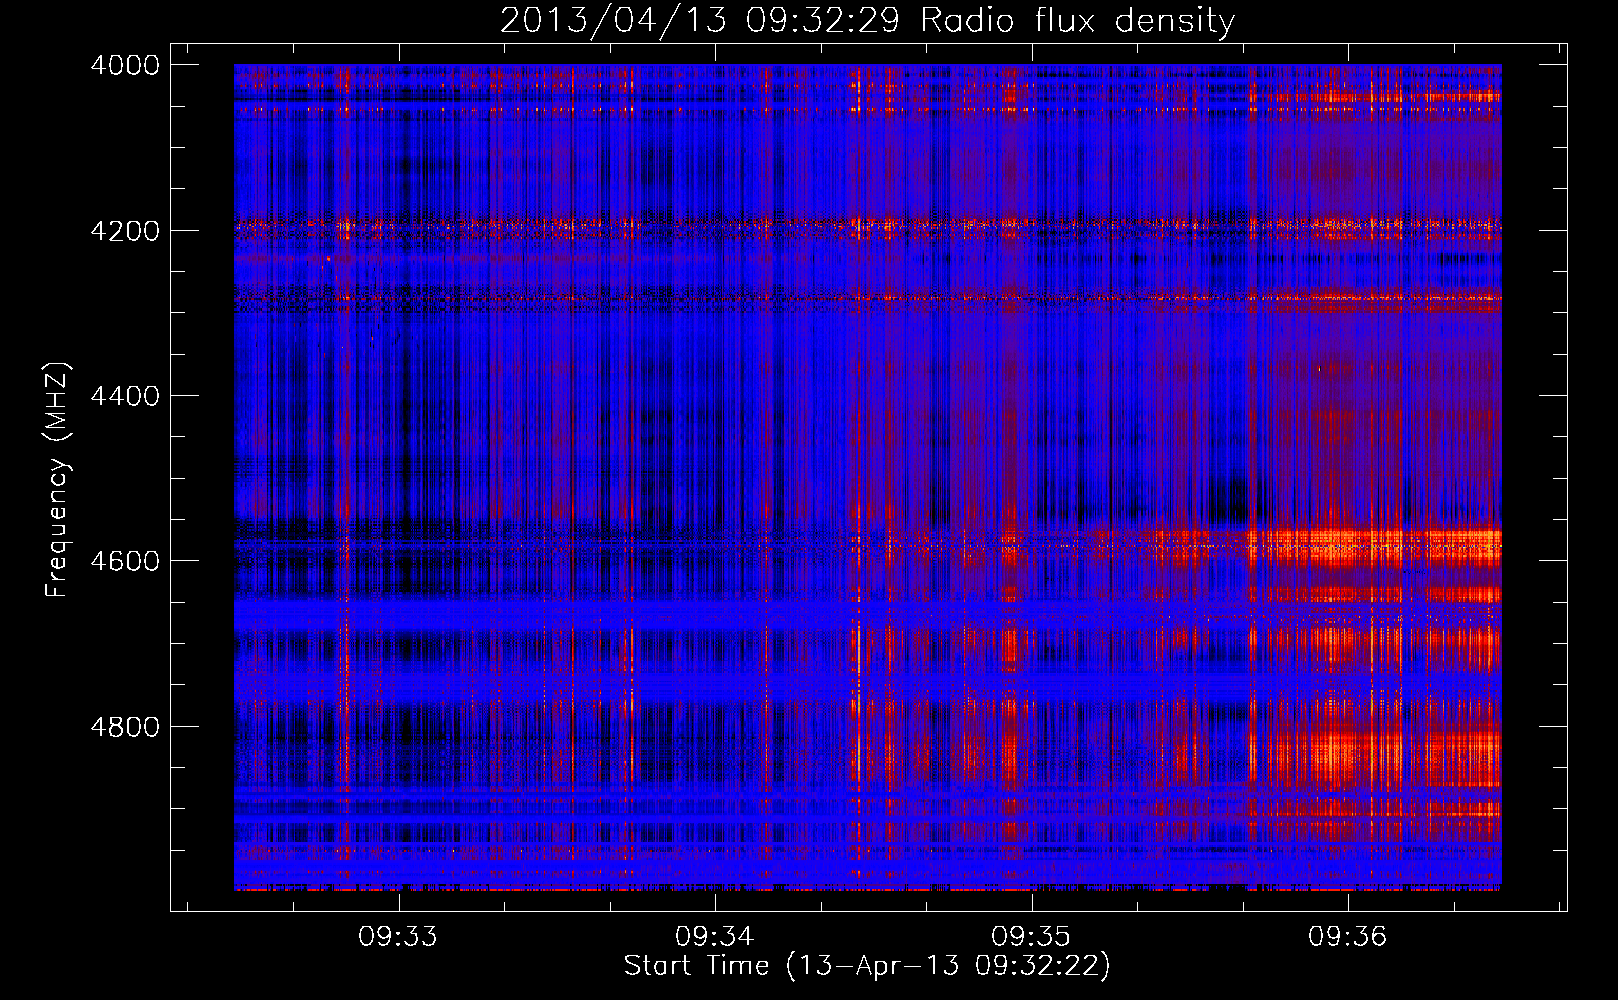Click the 09:33 time axis label
The width and height of the screenshot is (1618, 1000).
pos(398,936)
